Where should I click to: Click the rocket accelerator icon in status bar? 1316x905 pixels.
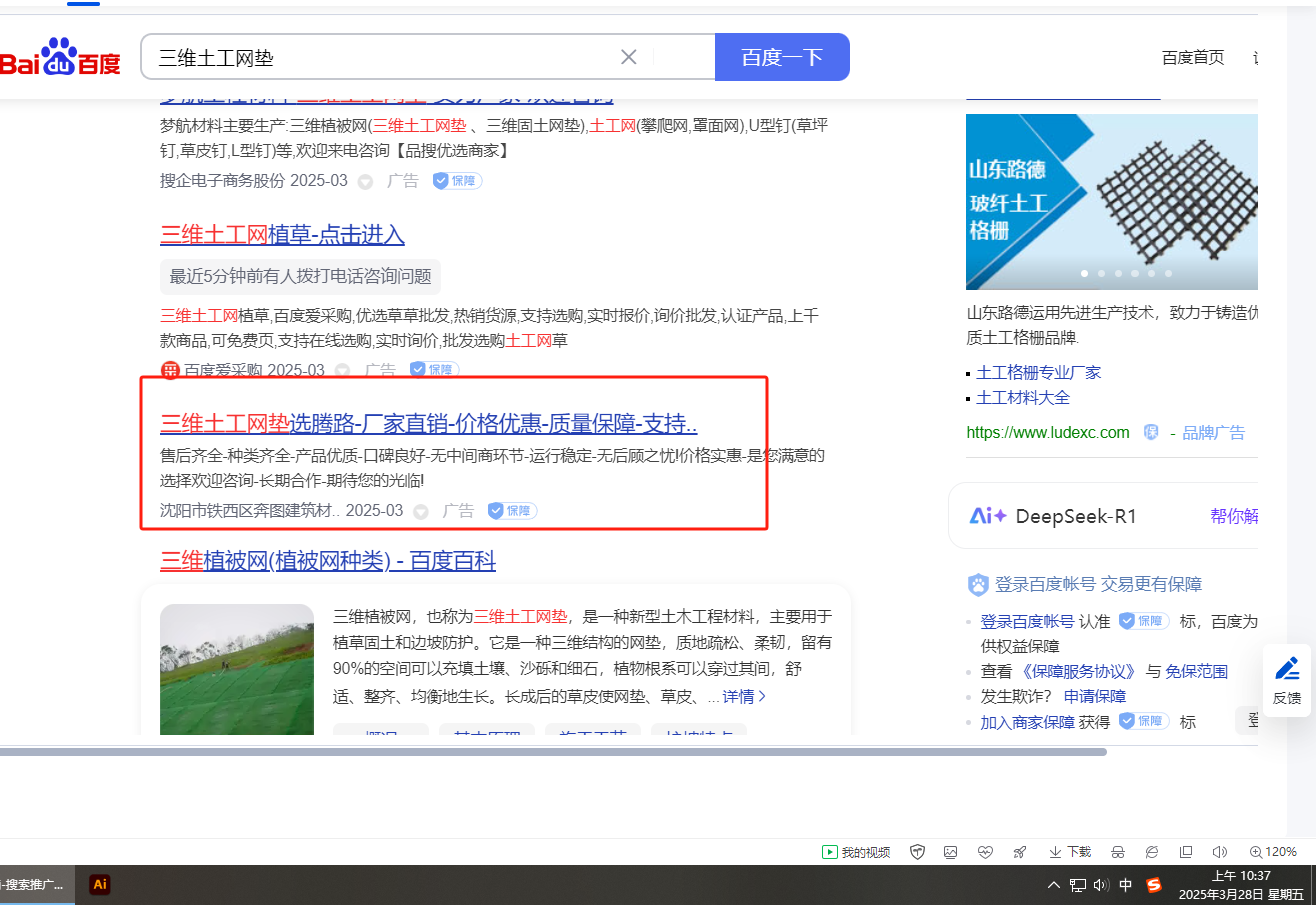pyautogui.click(x=1020, y=852)
